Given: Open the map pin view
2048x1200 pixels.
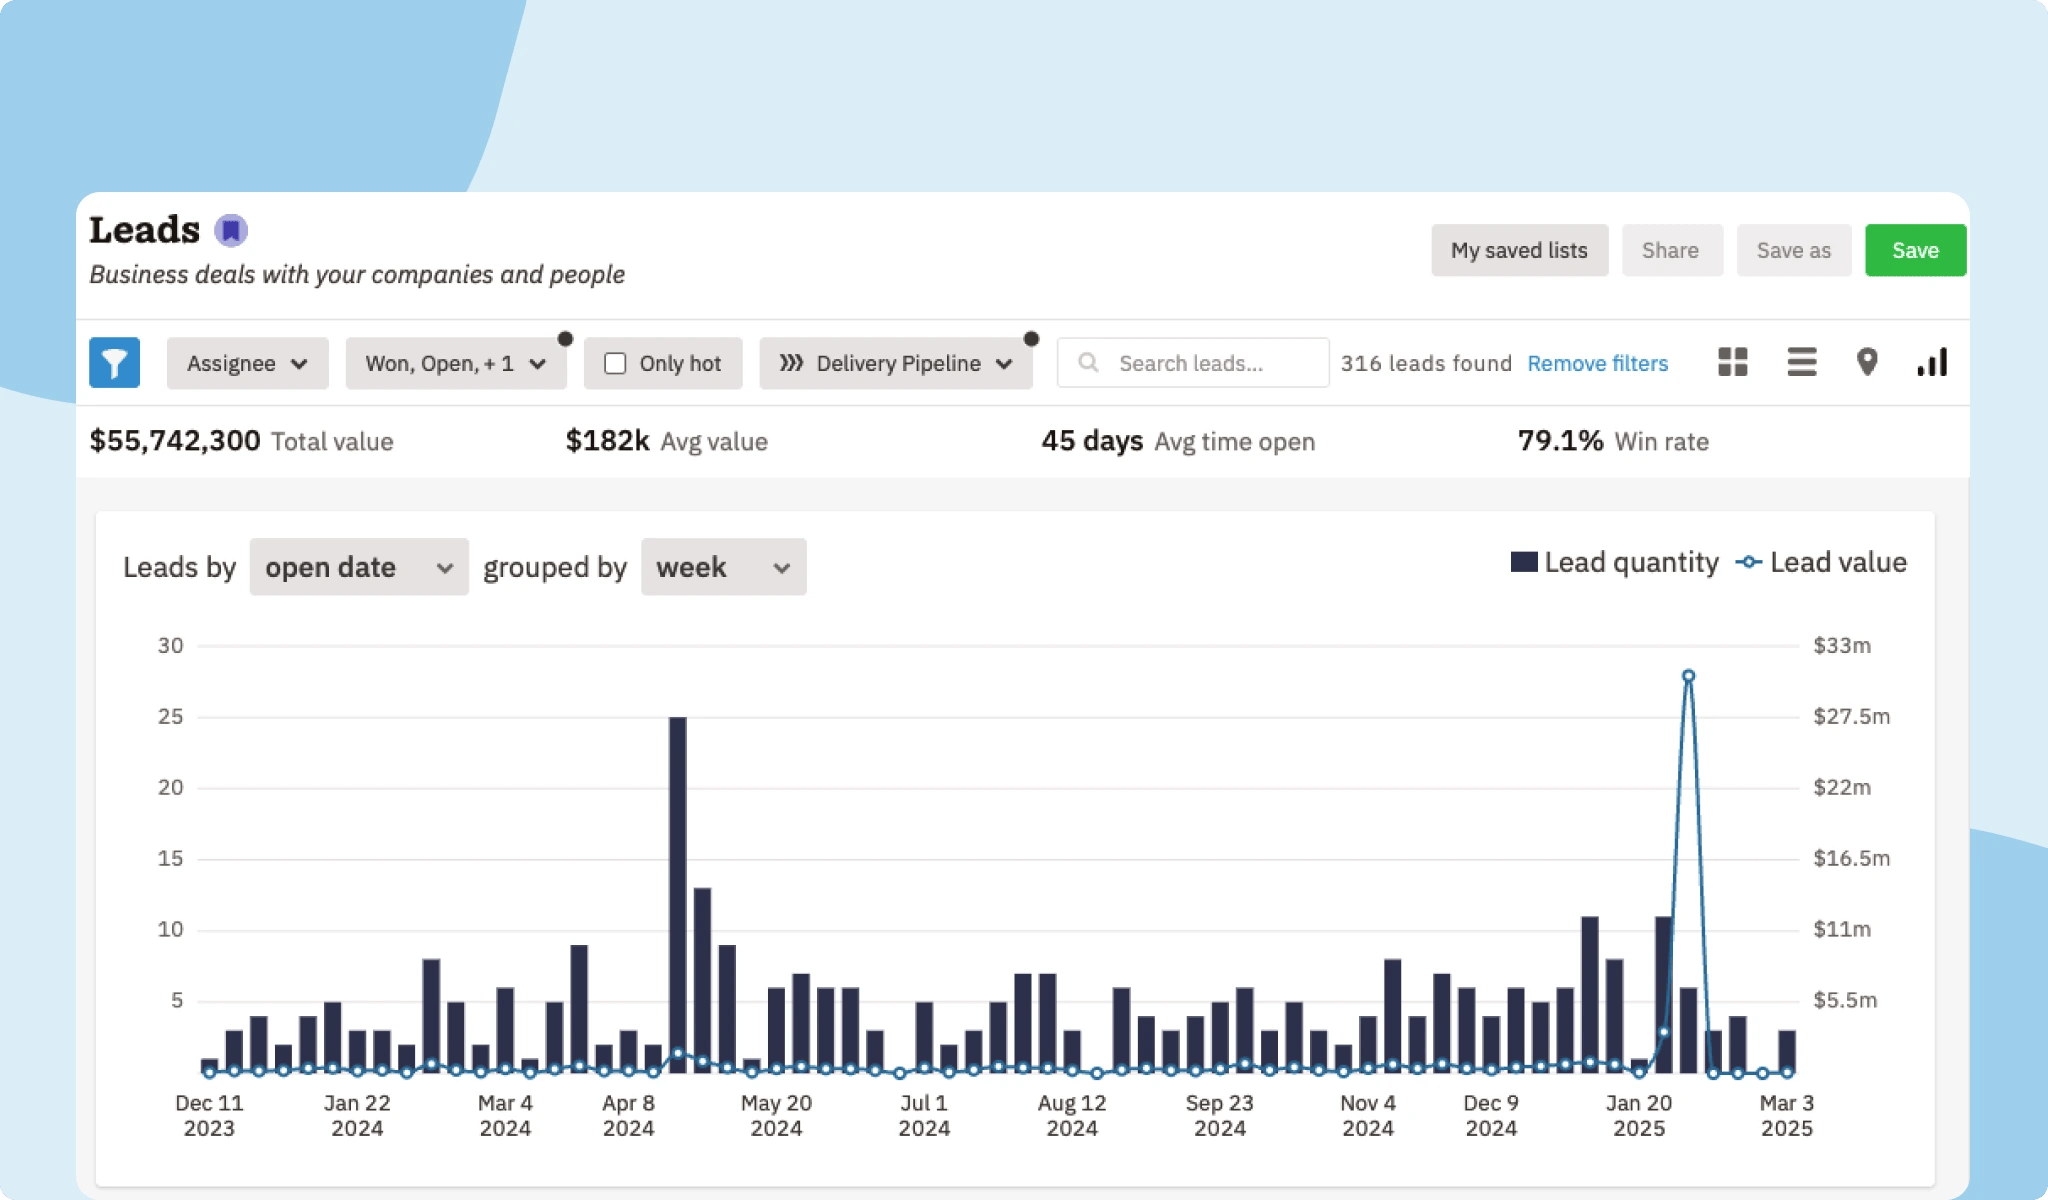Looking at the screenshot, I should coord(1866,362).
